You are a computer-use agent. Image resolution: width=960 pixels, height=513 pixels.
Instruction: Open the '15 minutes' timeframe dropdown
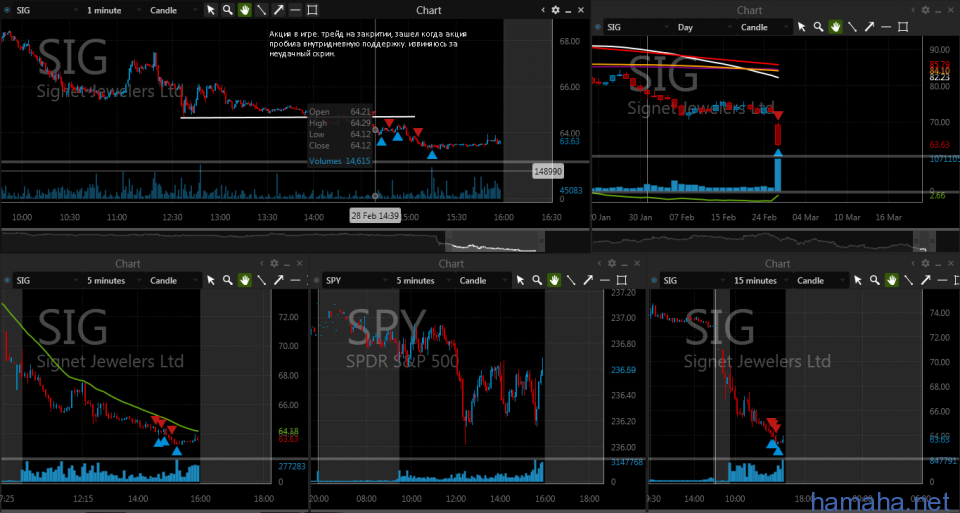click(761, 280)
